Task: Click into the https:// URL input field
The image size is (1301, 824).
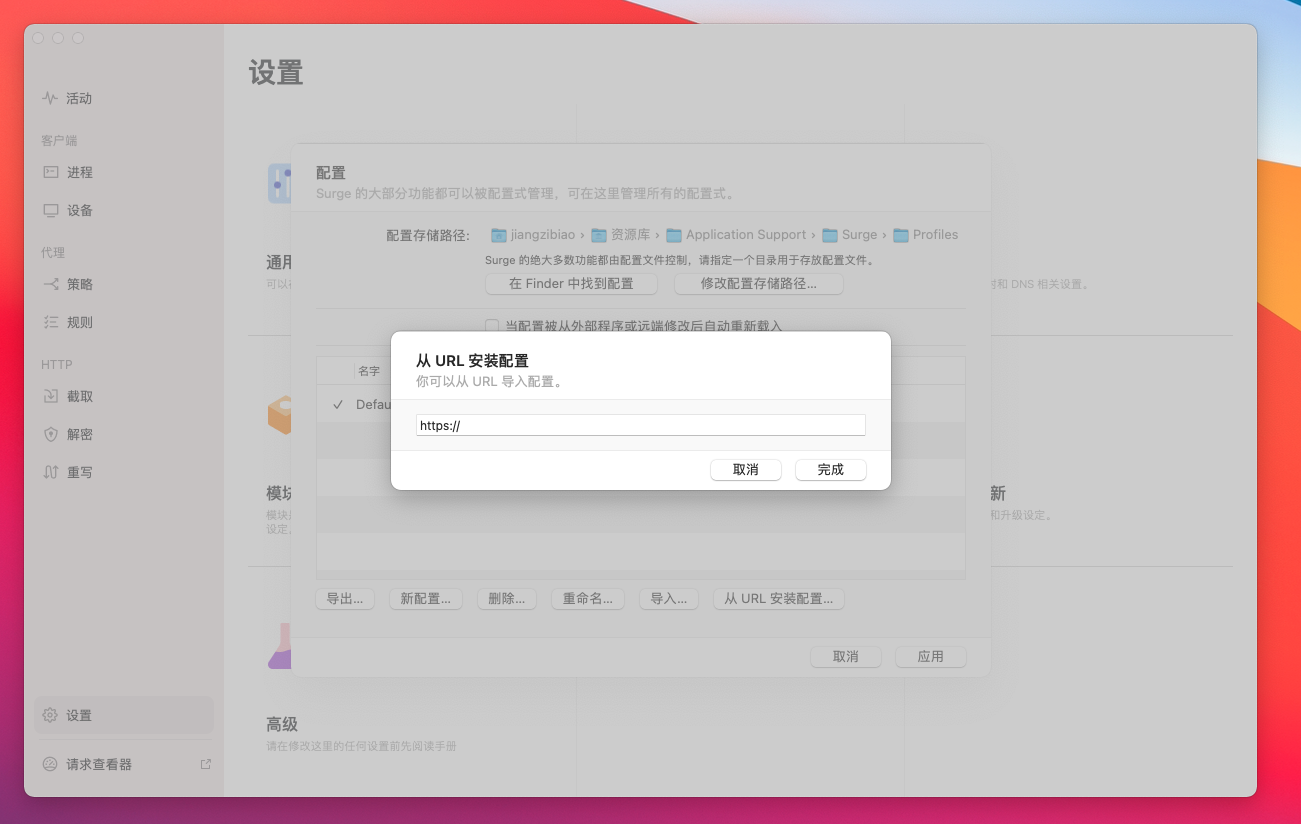Action: (x=640, y=425)
